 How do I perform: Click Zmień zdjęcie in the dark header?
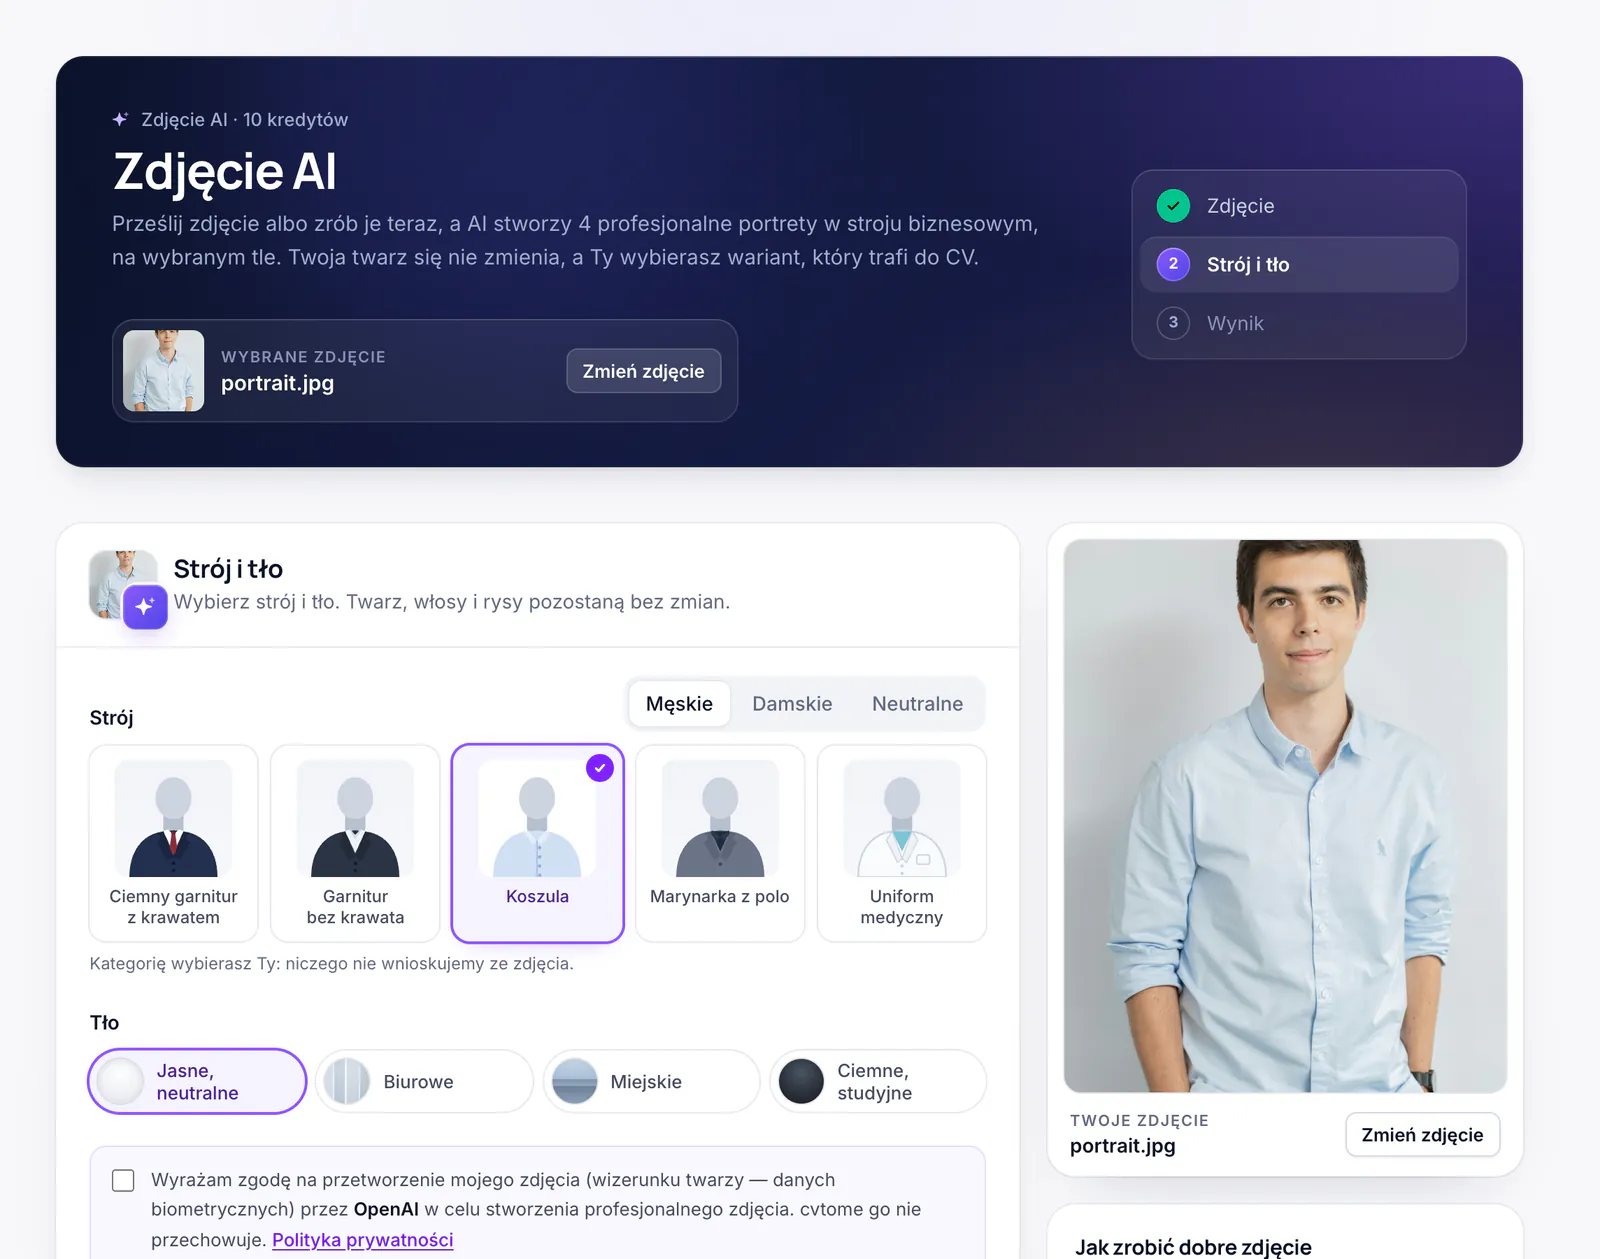tap(644, 371)
